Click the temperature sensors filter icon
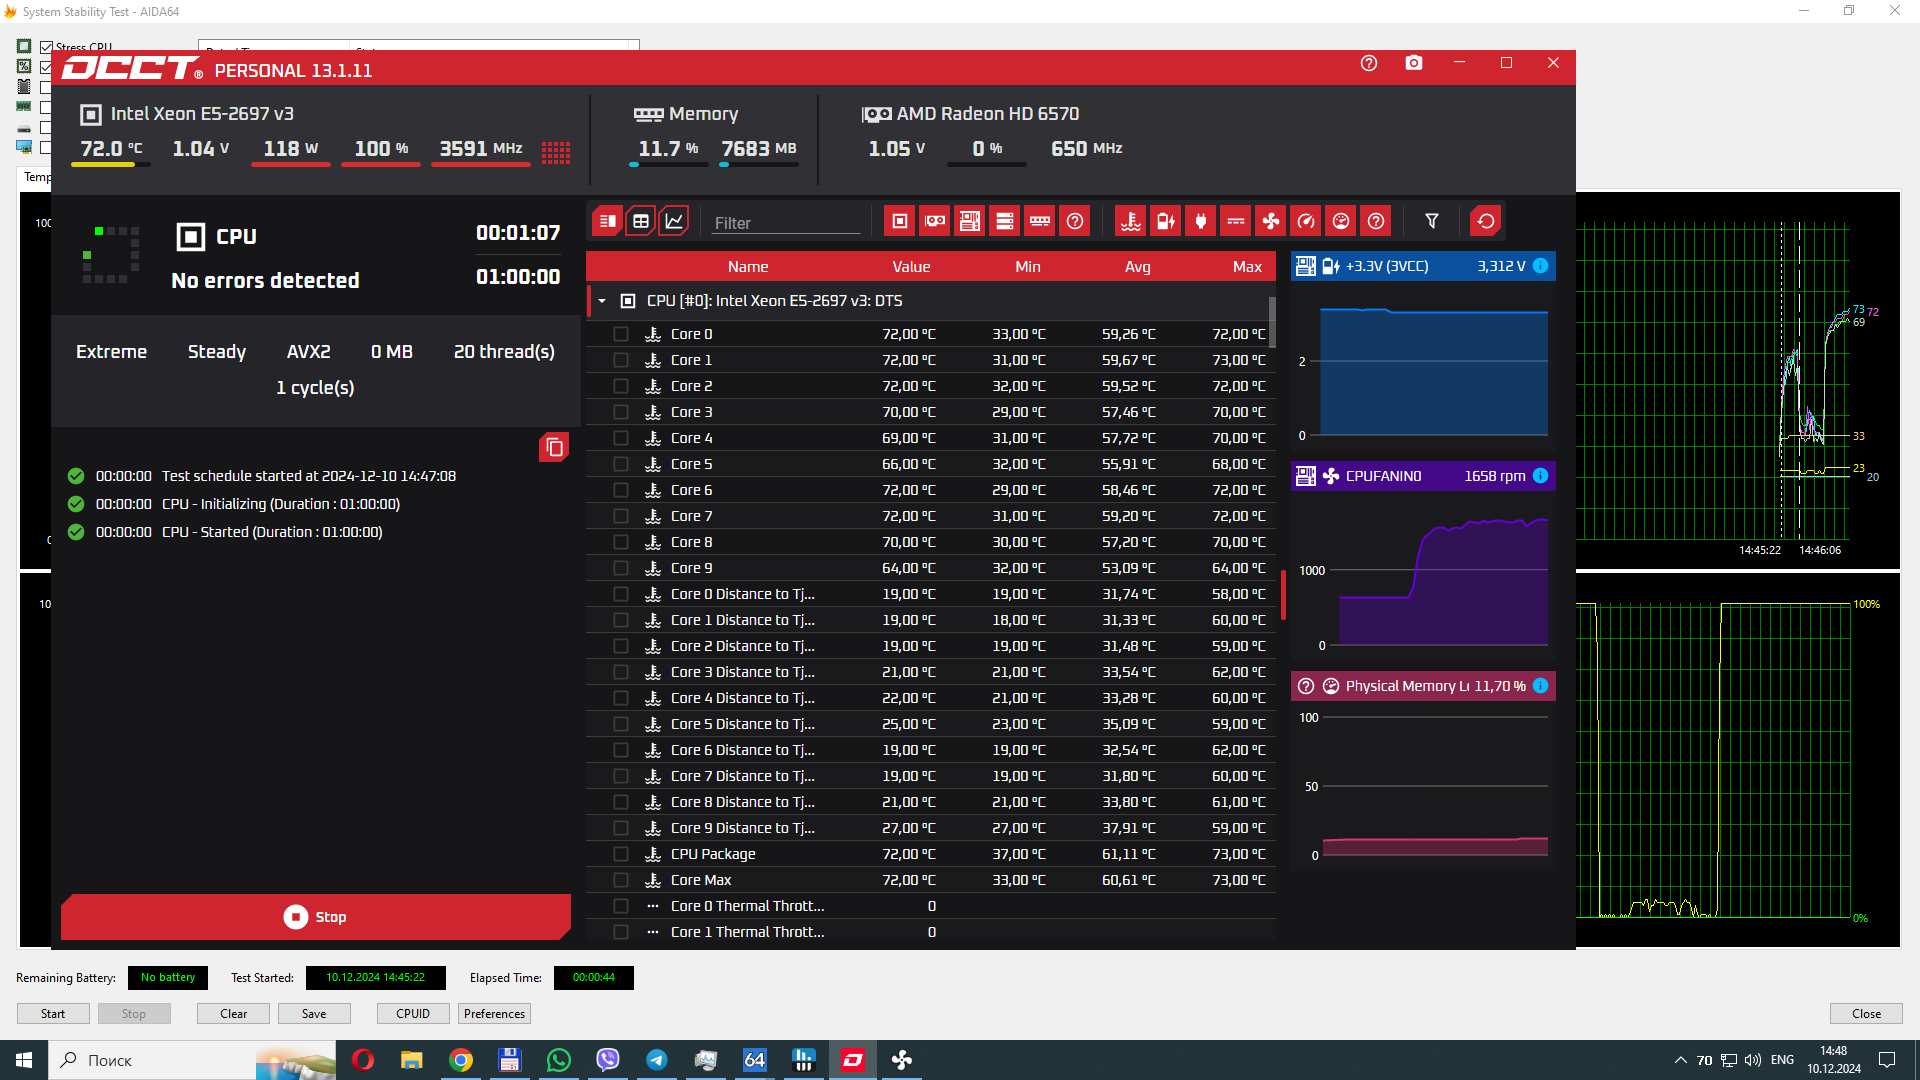 [1131, 221]
